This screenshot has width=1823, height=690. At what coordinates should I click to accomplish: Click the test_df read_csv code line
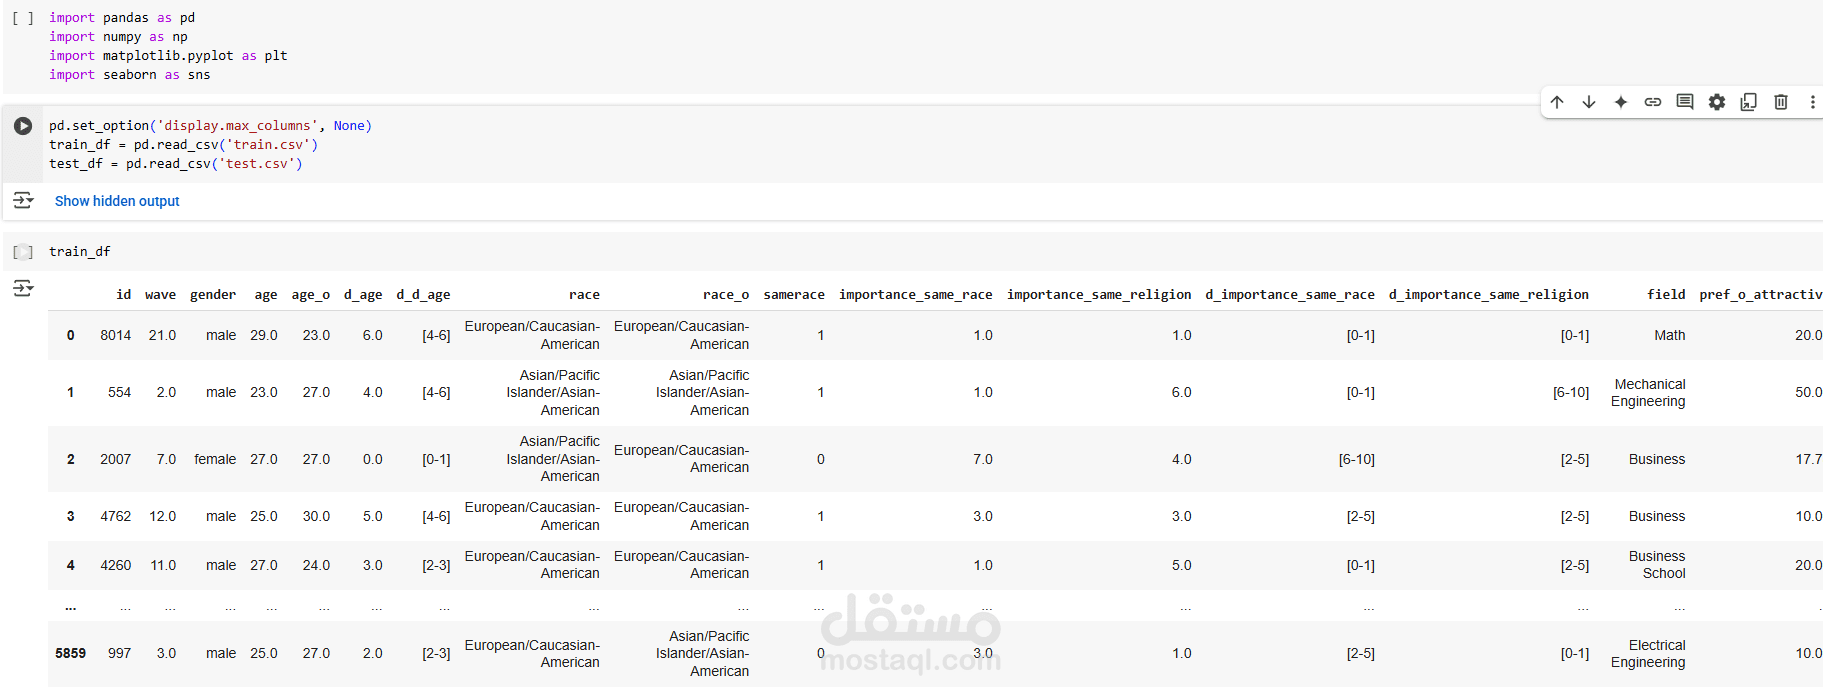tap(176, 164)
